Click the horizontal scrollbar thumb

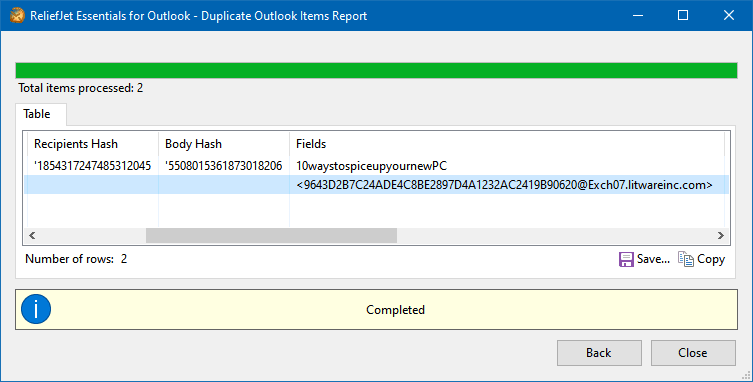pyautogui.click(x=271, y=235)
